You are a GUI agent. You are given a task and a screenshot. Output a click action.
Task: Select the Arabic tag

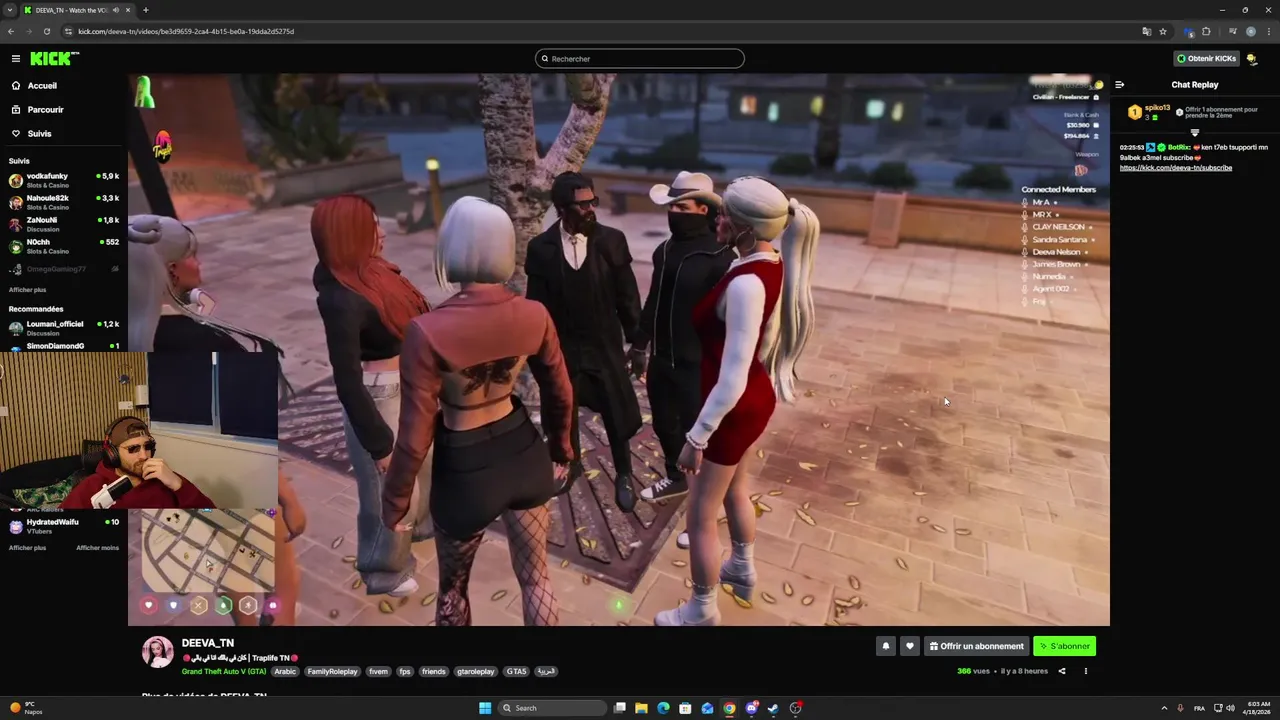(x=285, y=672)
